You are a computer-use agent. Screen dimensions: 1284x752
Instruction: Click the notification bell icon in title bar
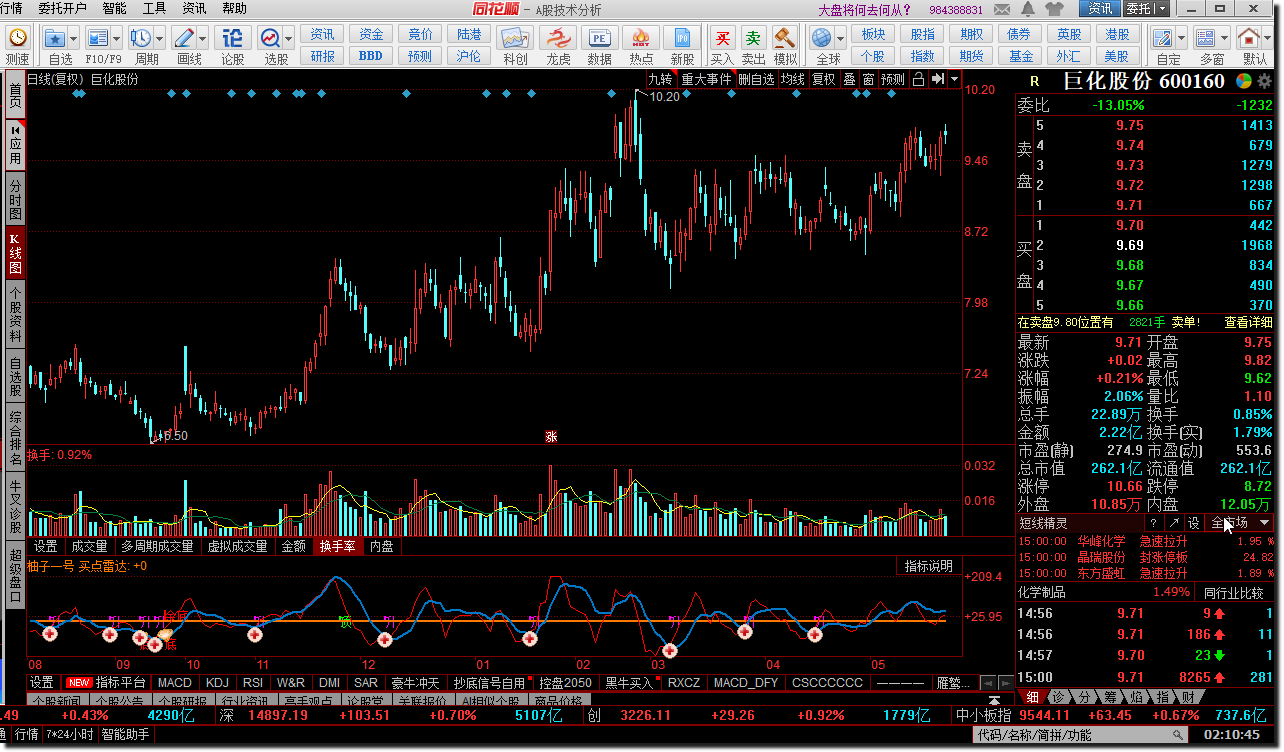[1028, 9]
